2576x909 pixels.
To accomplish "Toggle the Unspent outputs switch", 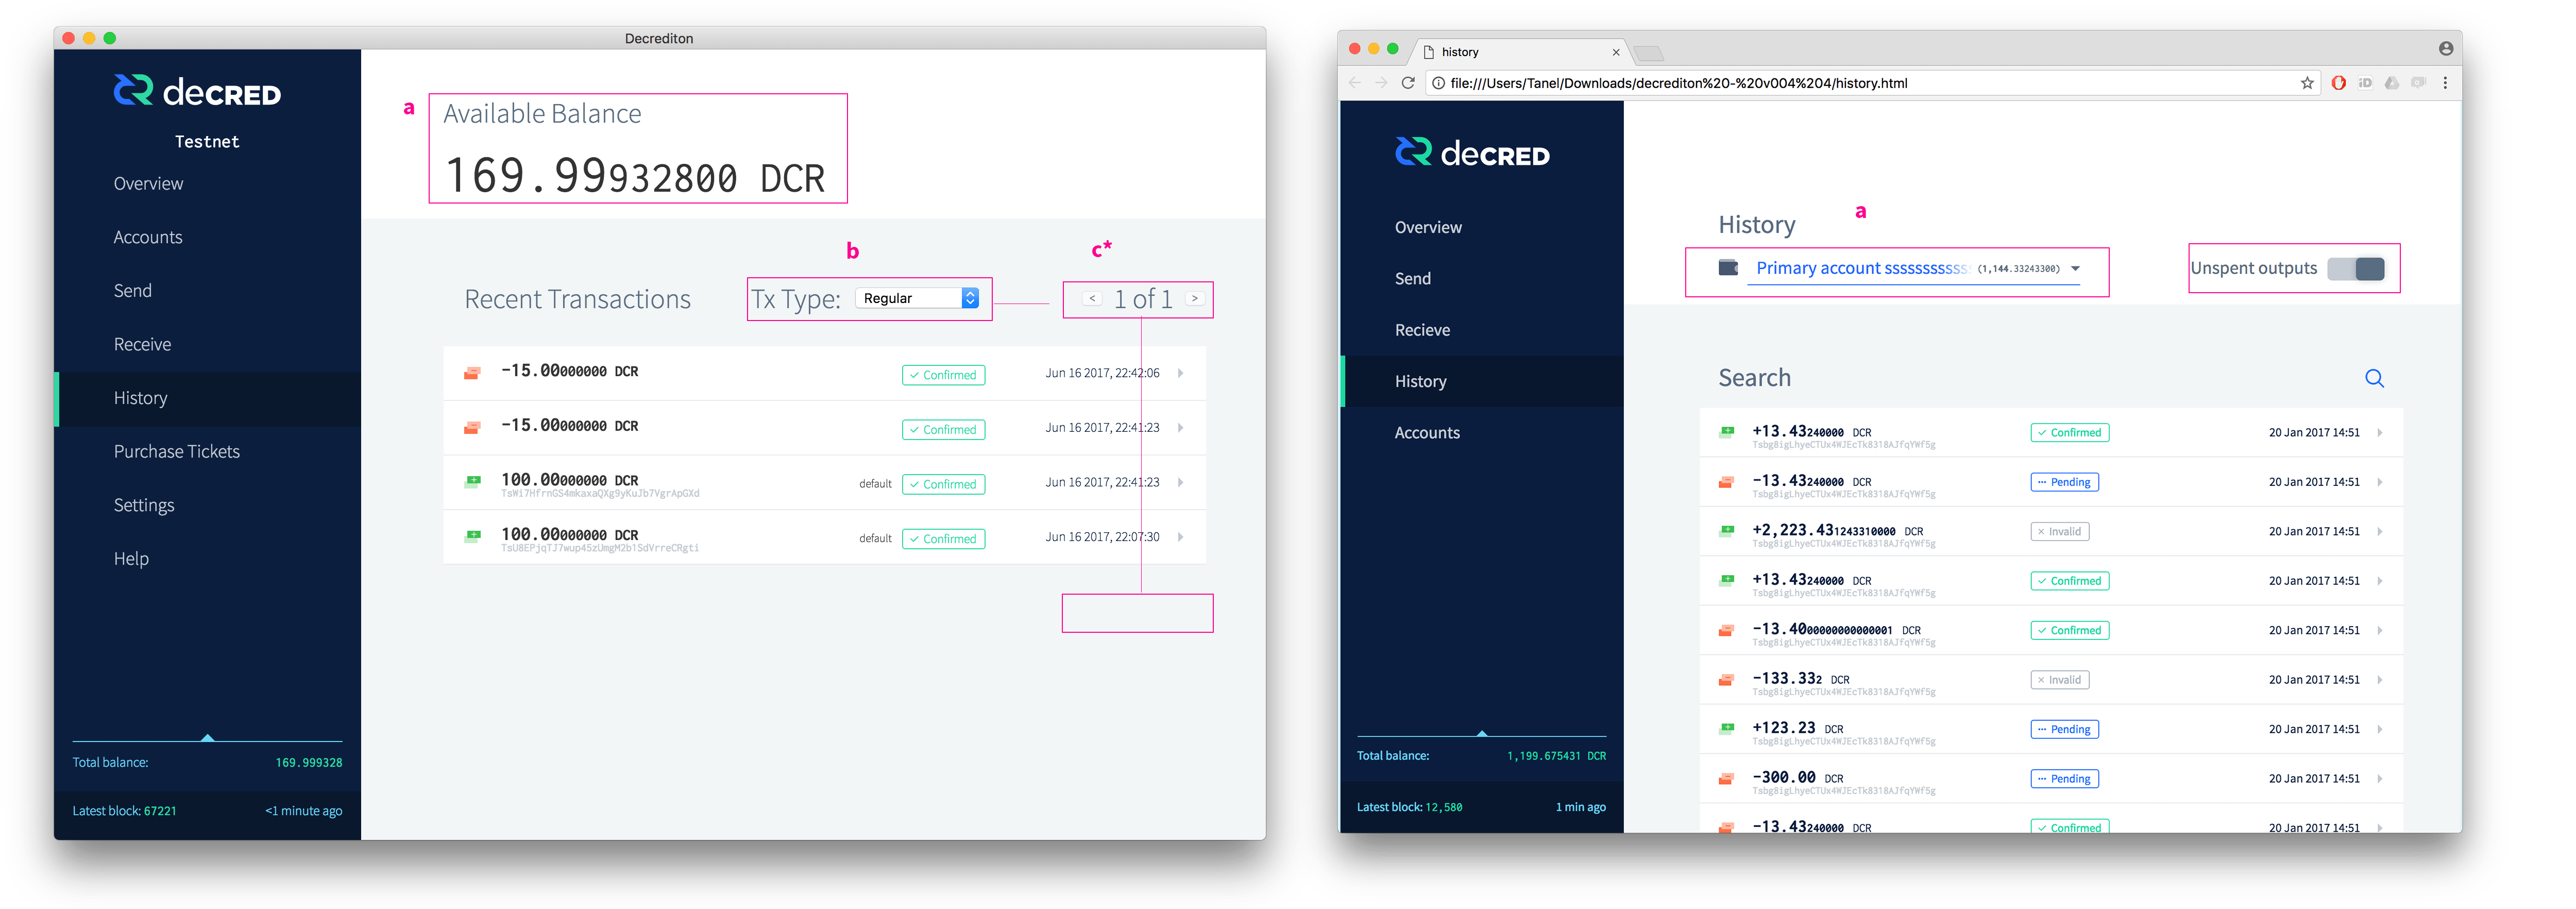I will [x=2357, y=268].
